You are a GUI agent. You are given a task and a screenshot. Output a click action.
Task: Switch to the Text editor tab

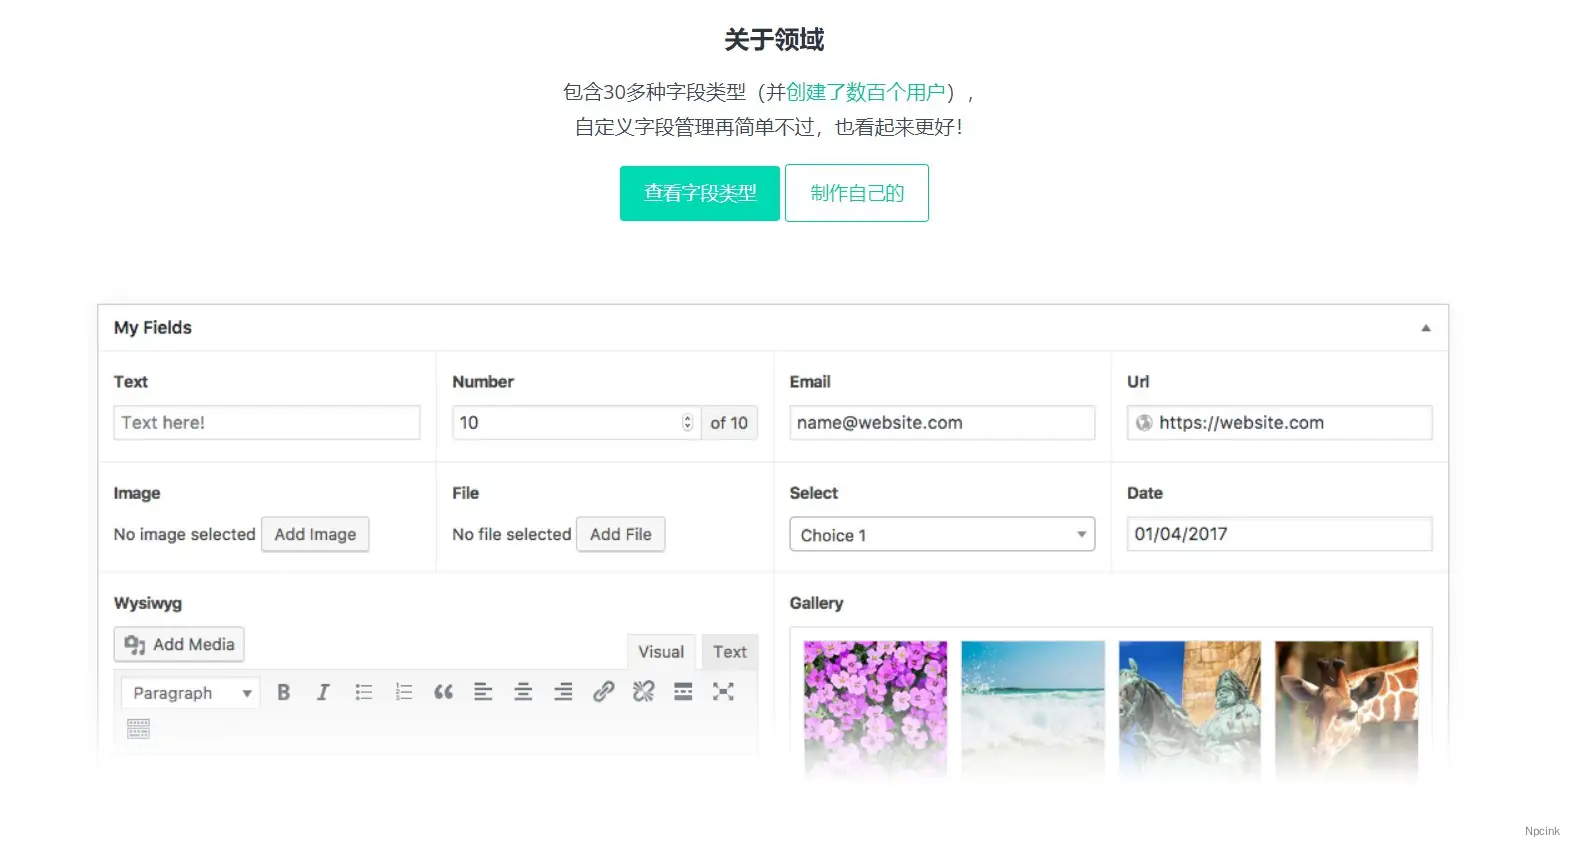click(x=730, y=652)
